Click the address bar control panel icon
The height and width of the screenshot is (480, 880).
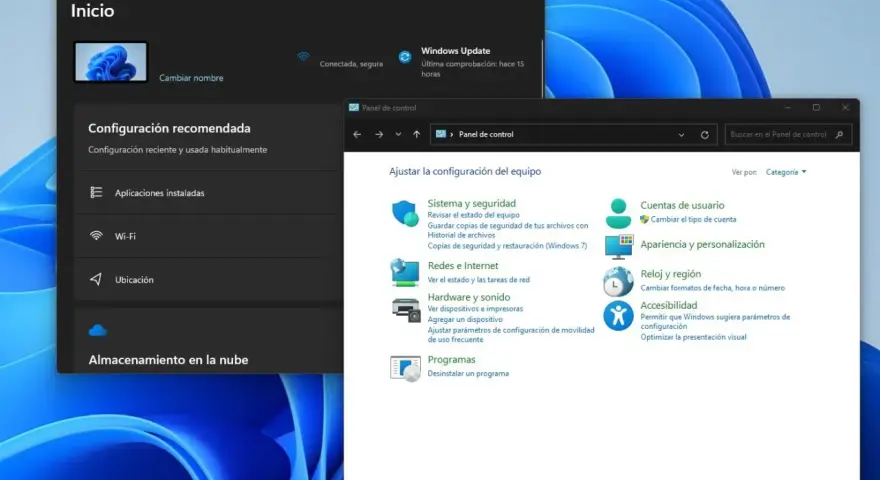441,134
